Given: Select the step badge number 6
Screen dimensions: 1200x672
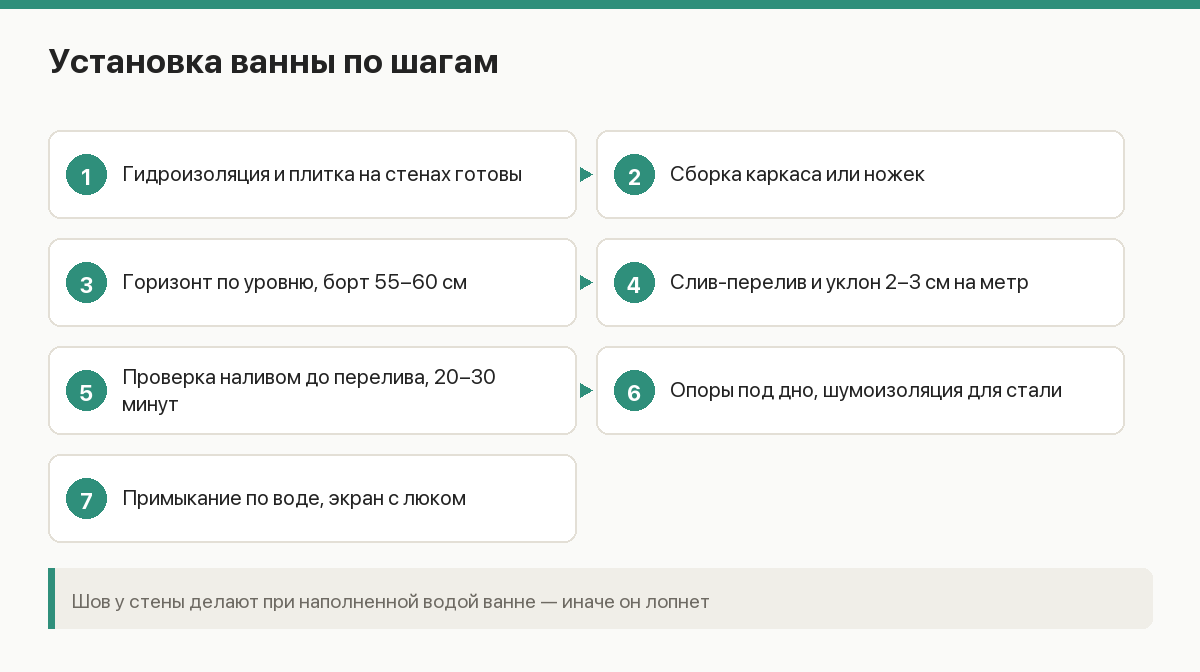Looking at the screenshot, I should pyautogui.click(x=634, y=391).
